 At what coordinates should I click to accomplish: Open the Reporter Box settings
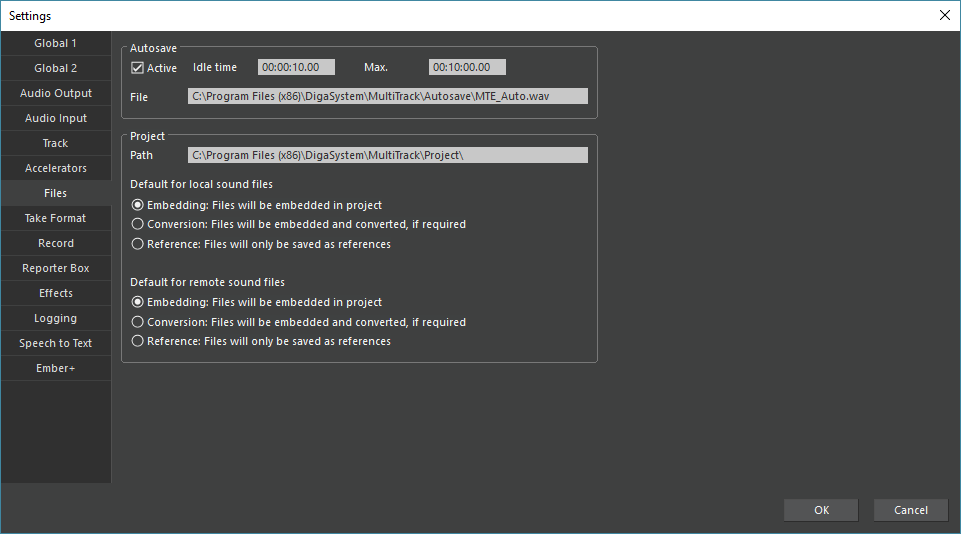click(x=55, y=268)
